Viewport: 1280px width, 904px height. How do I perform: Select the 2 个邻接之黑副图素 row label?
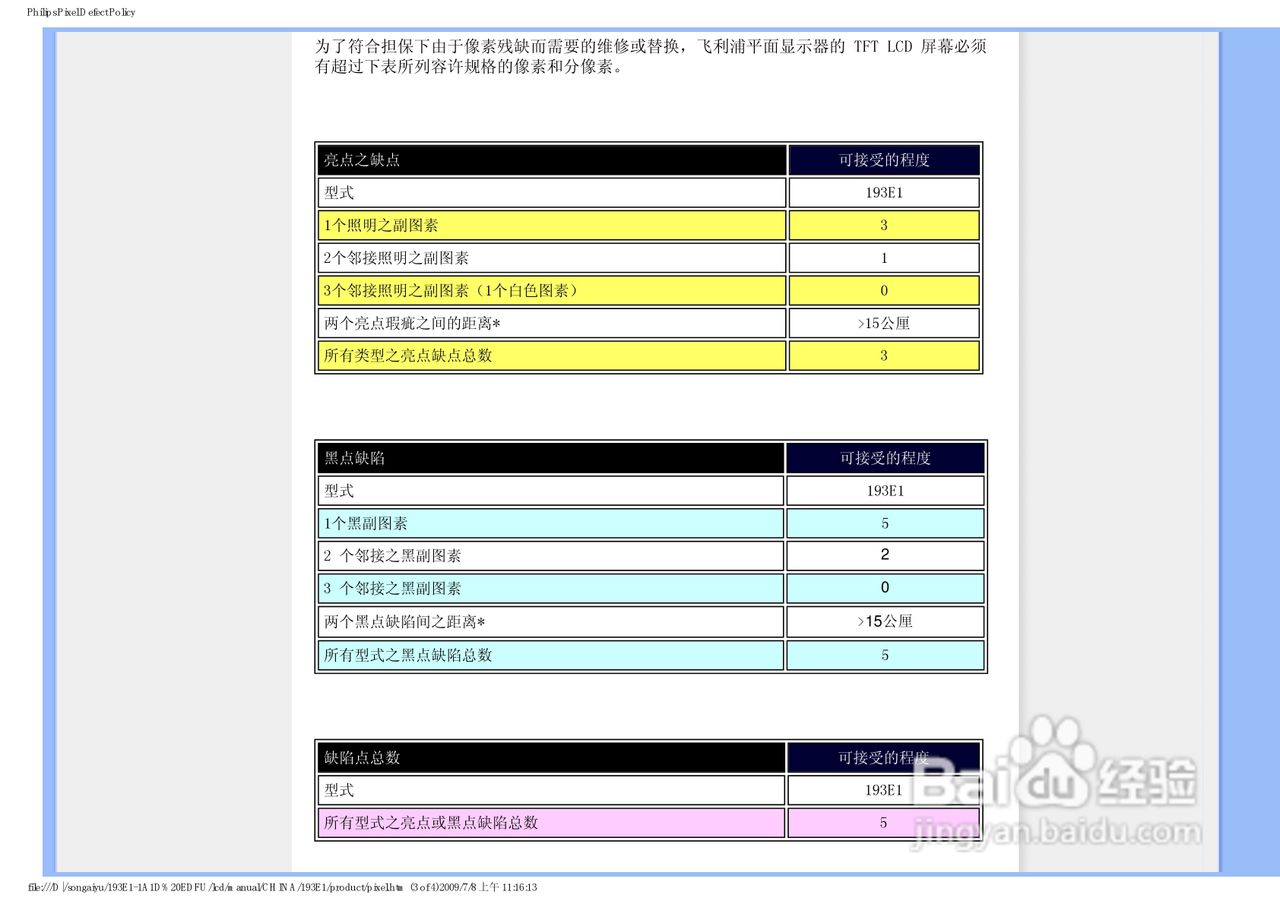point(551,556)
